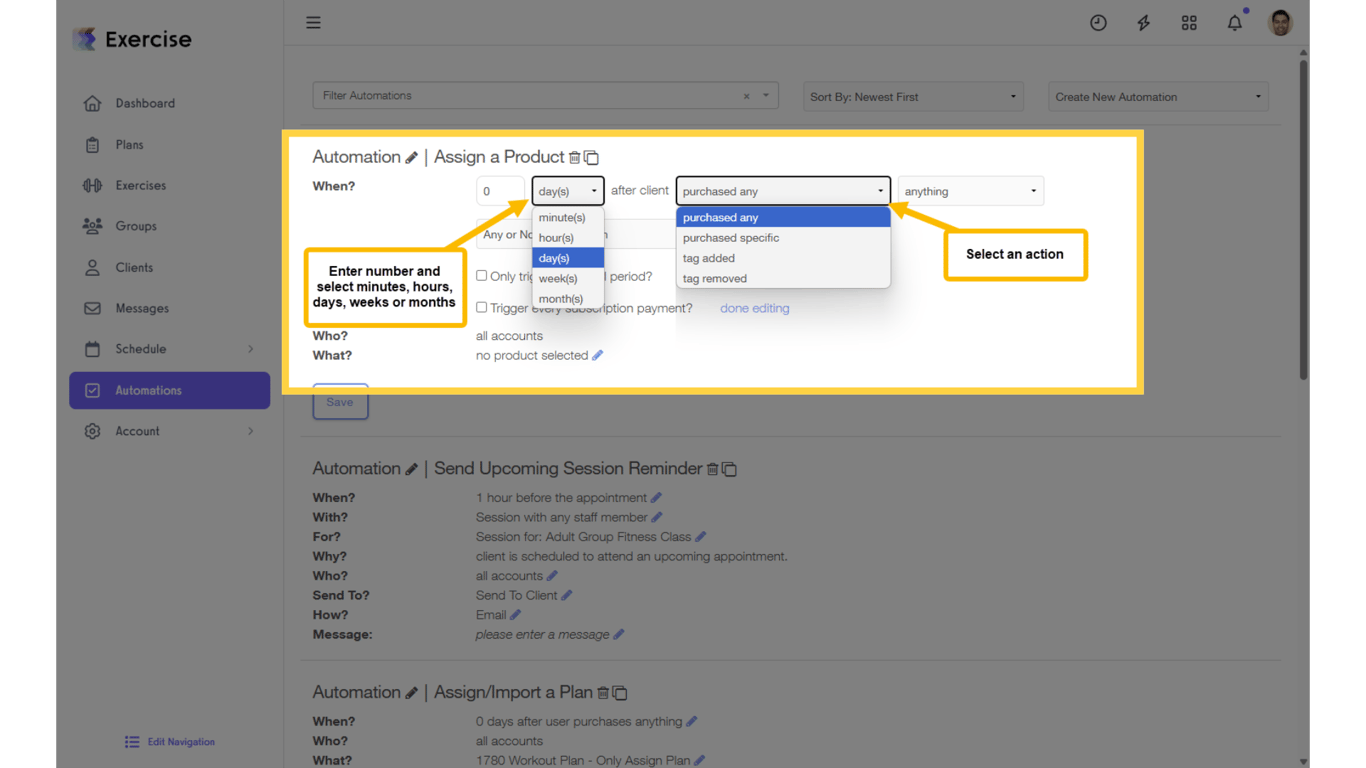Viewport: 1366px width, 768px height.
Task: Click the lightning bolt icon in the header
Action: click(1143, 21)
